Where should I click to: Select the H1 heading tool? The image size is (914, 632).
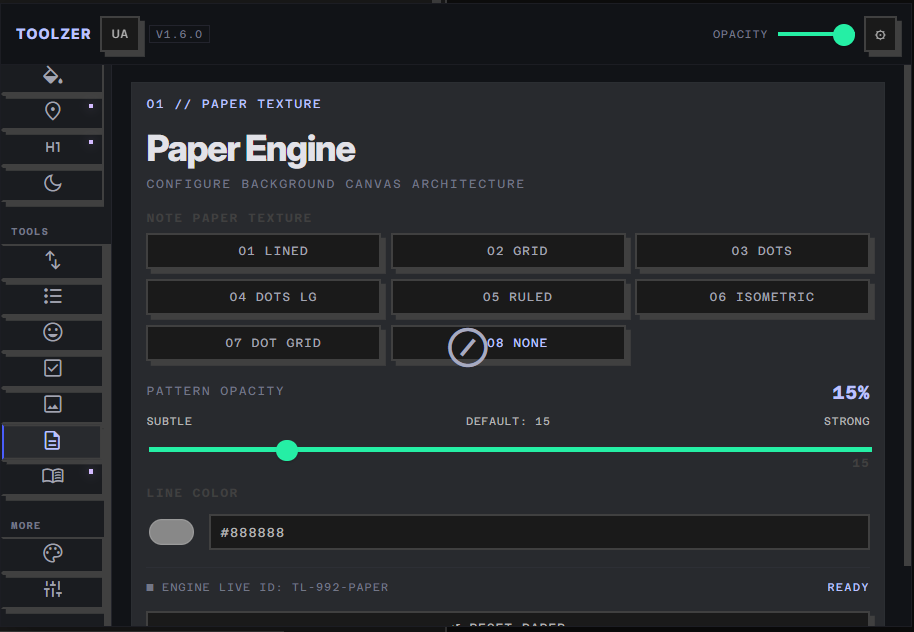(52, 148)
